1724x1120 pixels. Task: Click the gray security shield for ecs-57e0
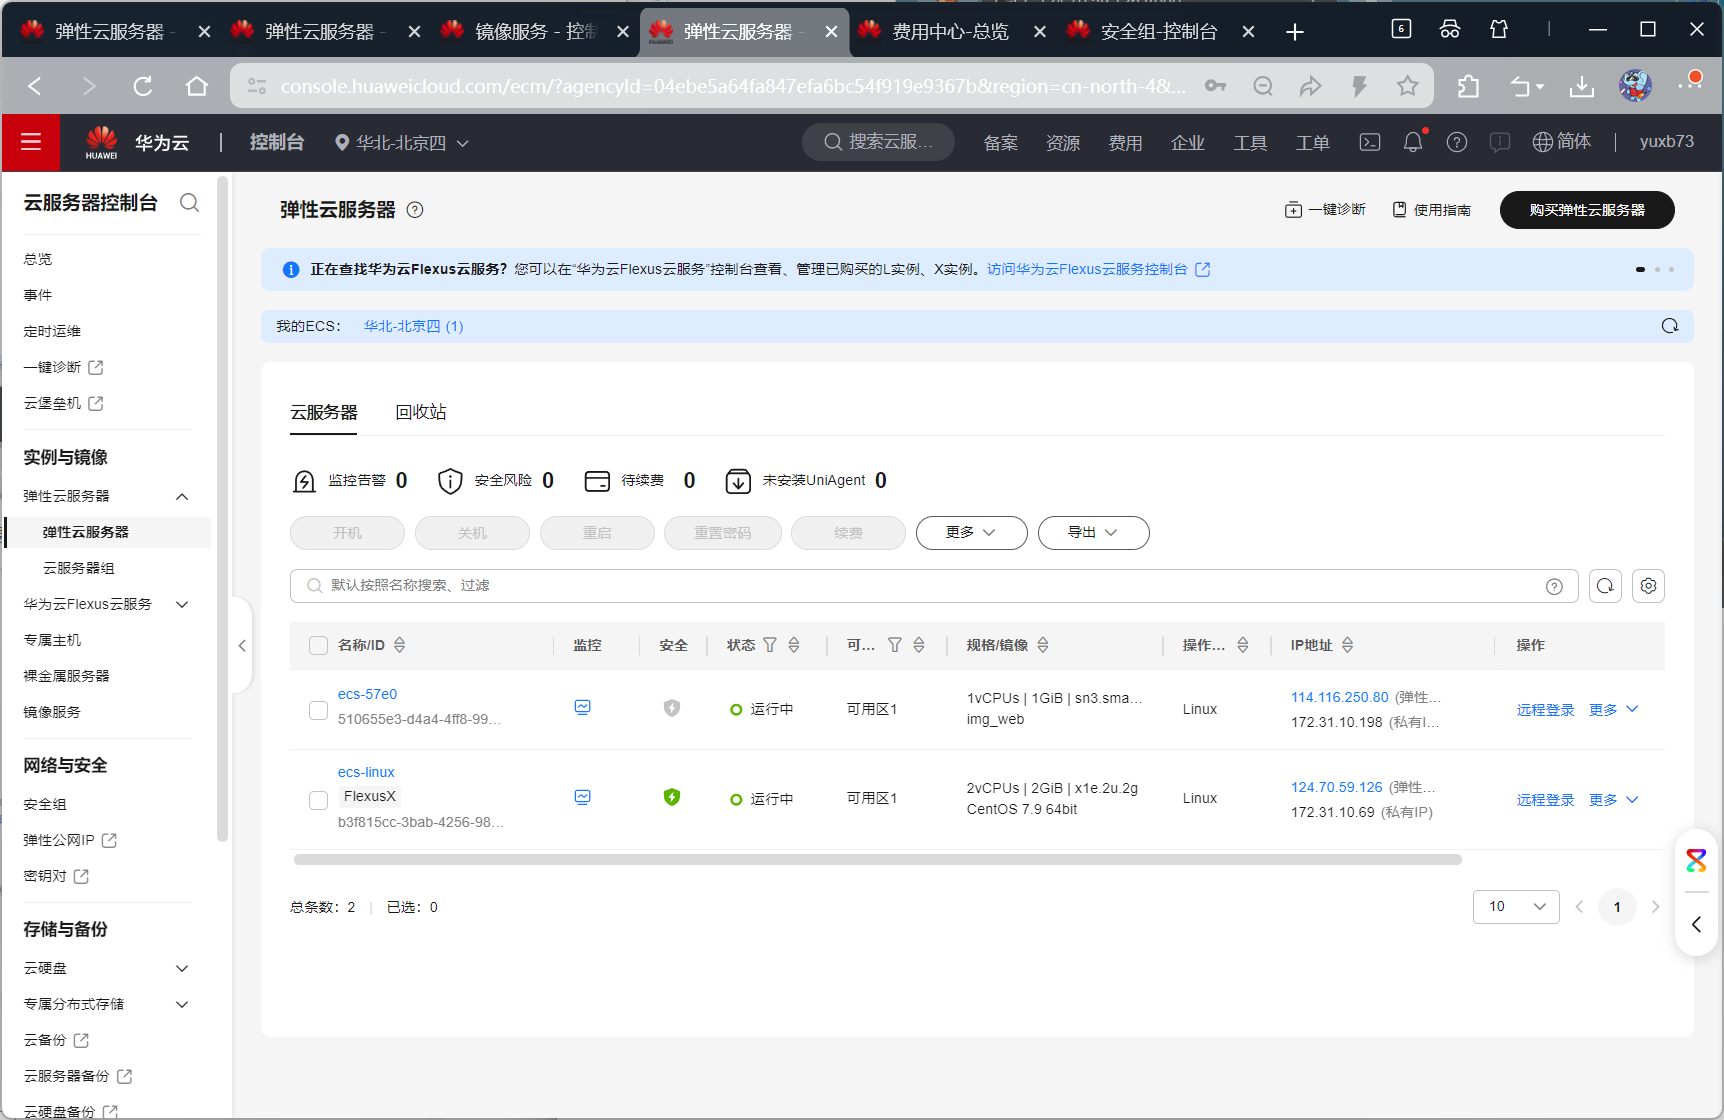[x=672, y=708]
